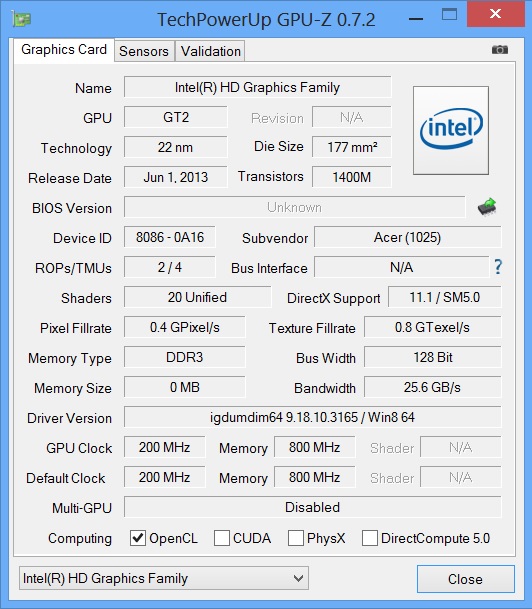
Task: Click the Release Date field Jun 1, 2013
Action: (176, 177)
